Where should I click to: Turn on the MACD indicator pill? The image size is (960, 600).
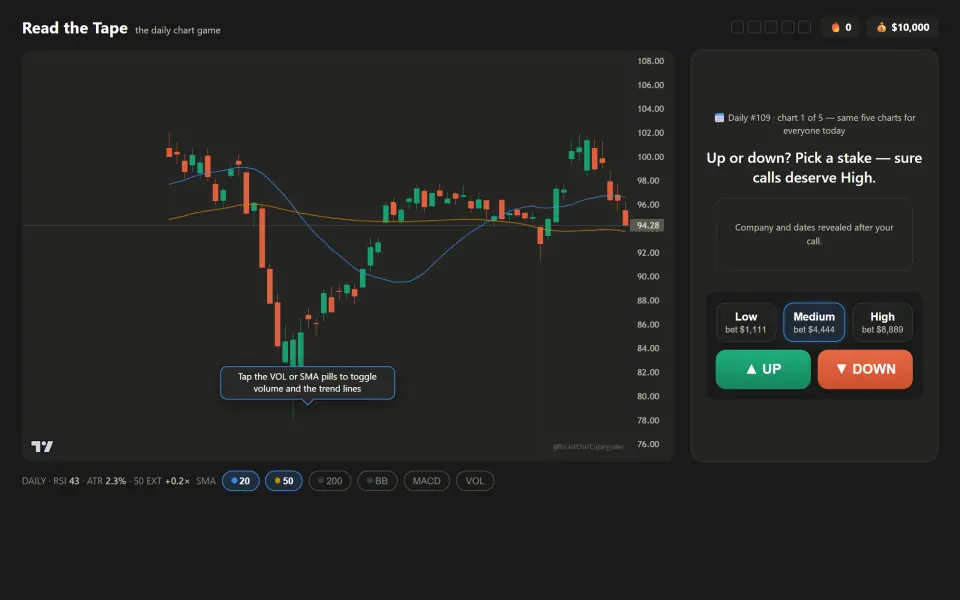point(427,481)
